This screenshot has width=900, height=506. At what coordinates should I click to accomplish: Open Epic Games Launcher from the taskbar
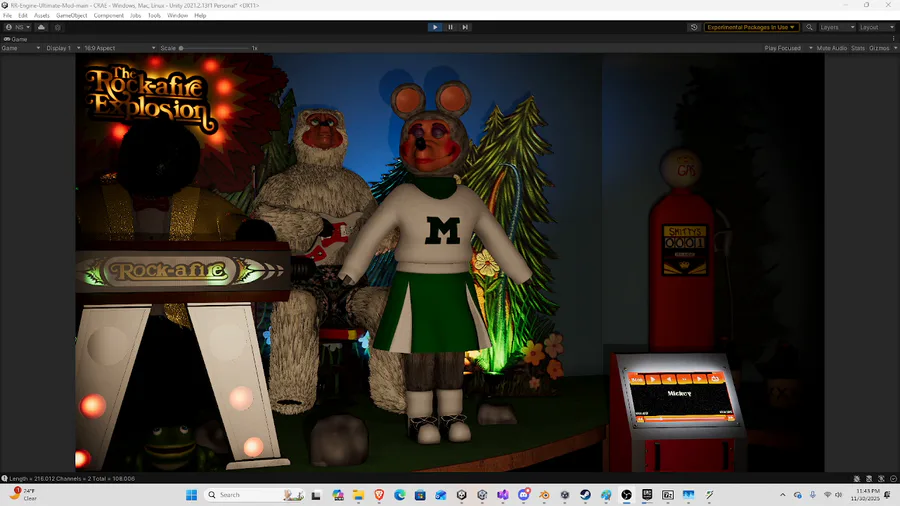pos(647,495)
